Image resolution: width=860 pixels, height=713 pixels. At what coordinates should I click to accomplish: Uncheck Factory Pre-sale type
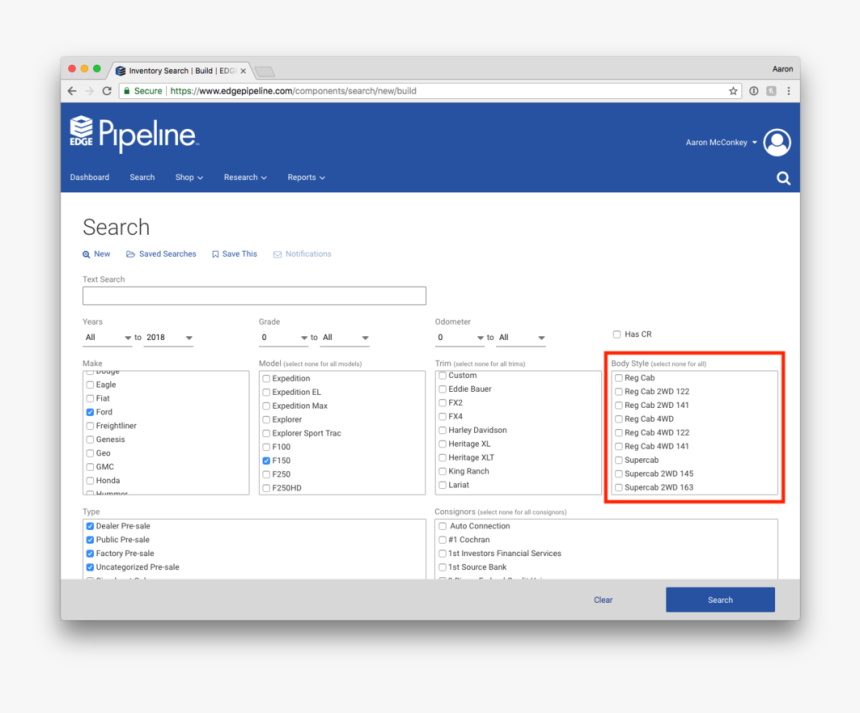pyautogui.click(x=90, y=553)
